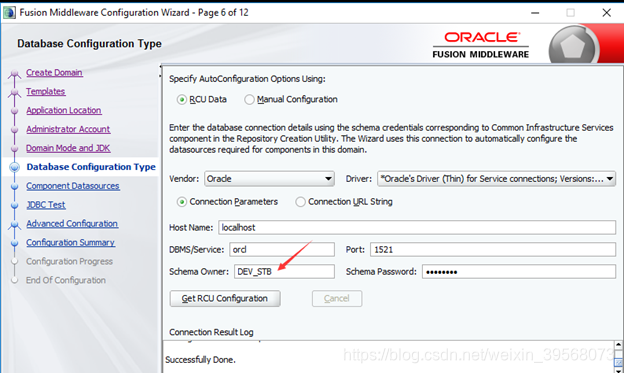Minimize the Configuration Wizard window
624x373 pixels.
point(535,13)
